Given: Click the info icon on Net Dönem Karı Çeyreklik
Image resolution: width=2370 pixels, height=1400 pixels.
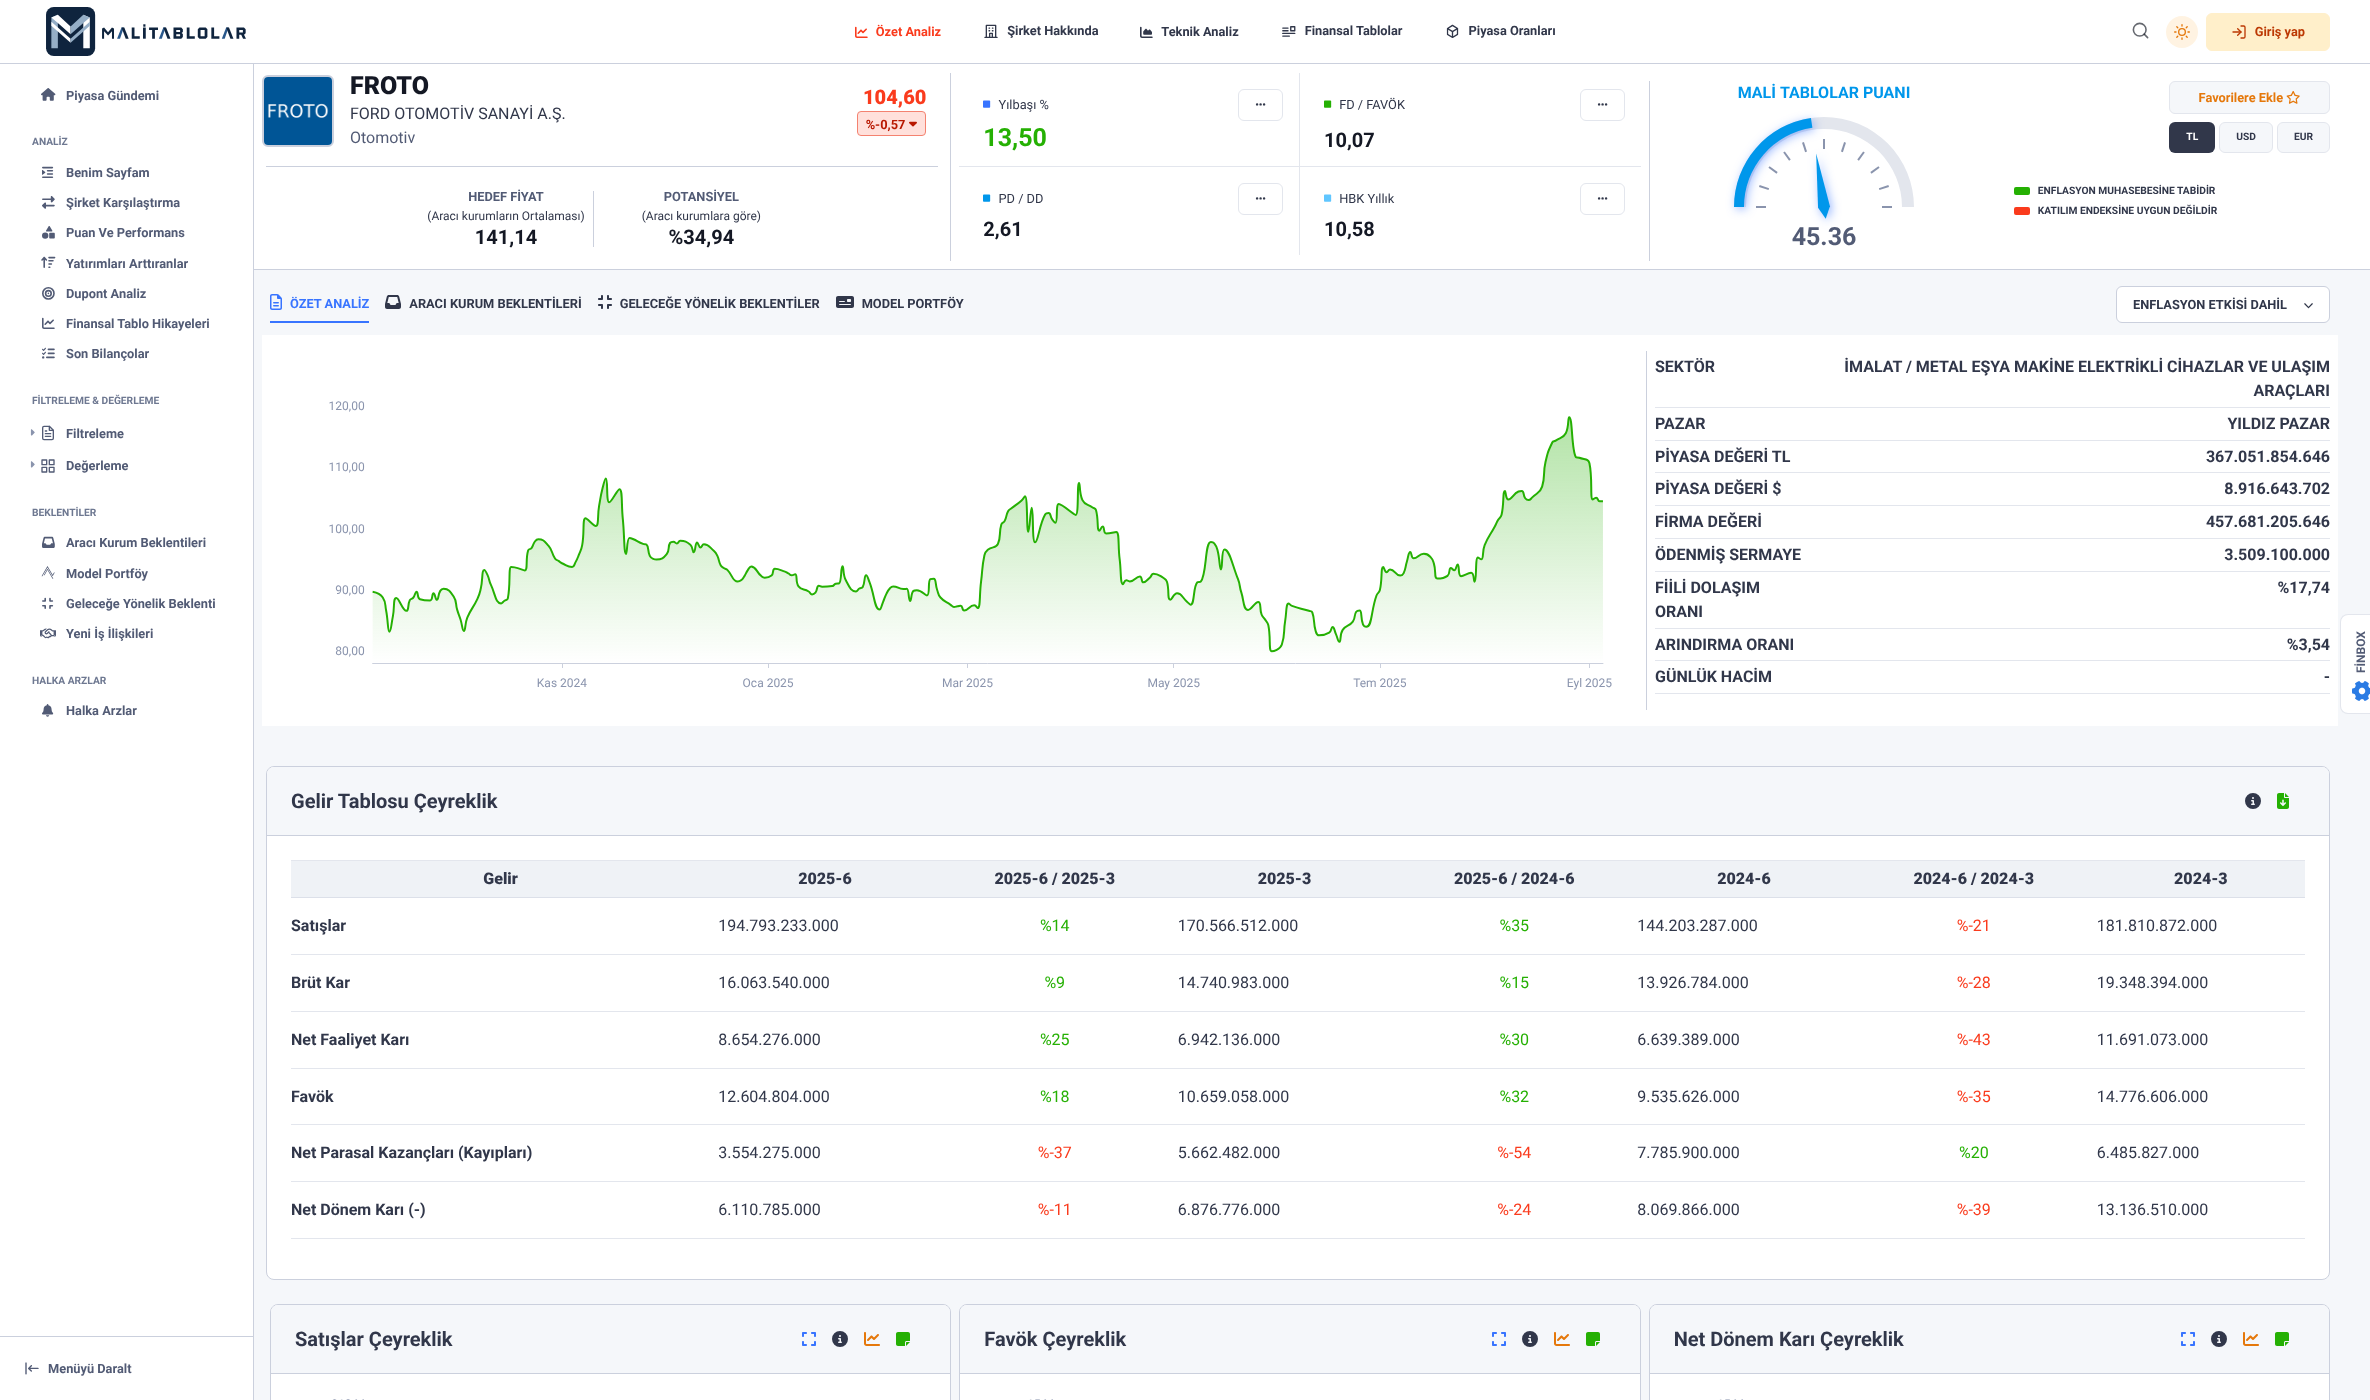Looking at the screenshot, I should click(x=2219, y=1339).
